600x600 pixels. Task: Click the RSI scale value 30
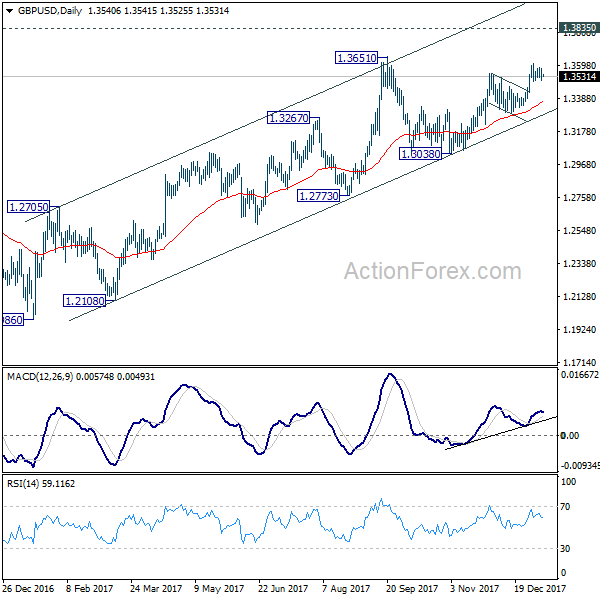565,549
